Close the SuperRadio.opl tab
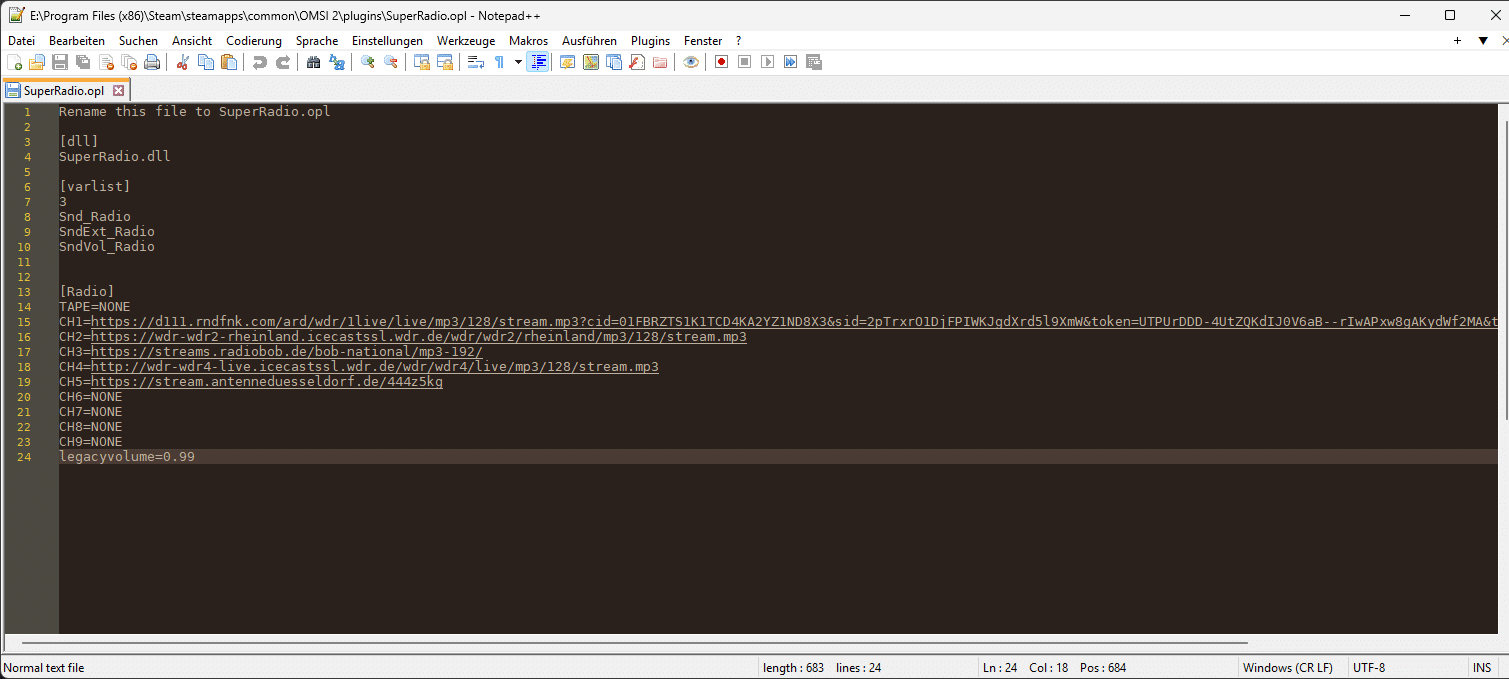 [x=118, y=91]
